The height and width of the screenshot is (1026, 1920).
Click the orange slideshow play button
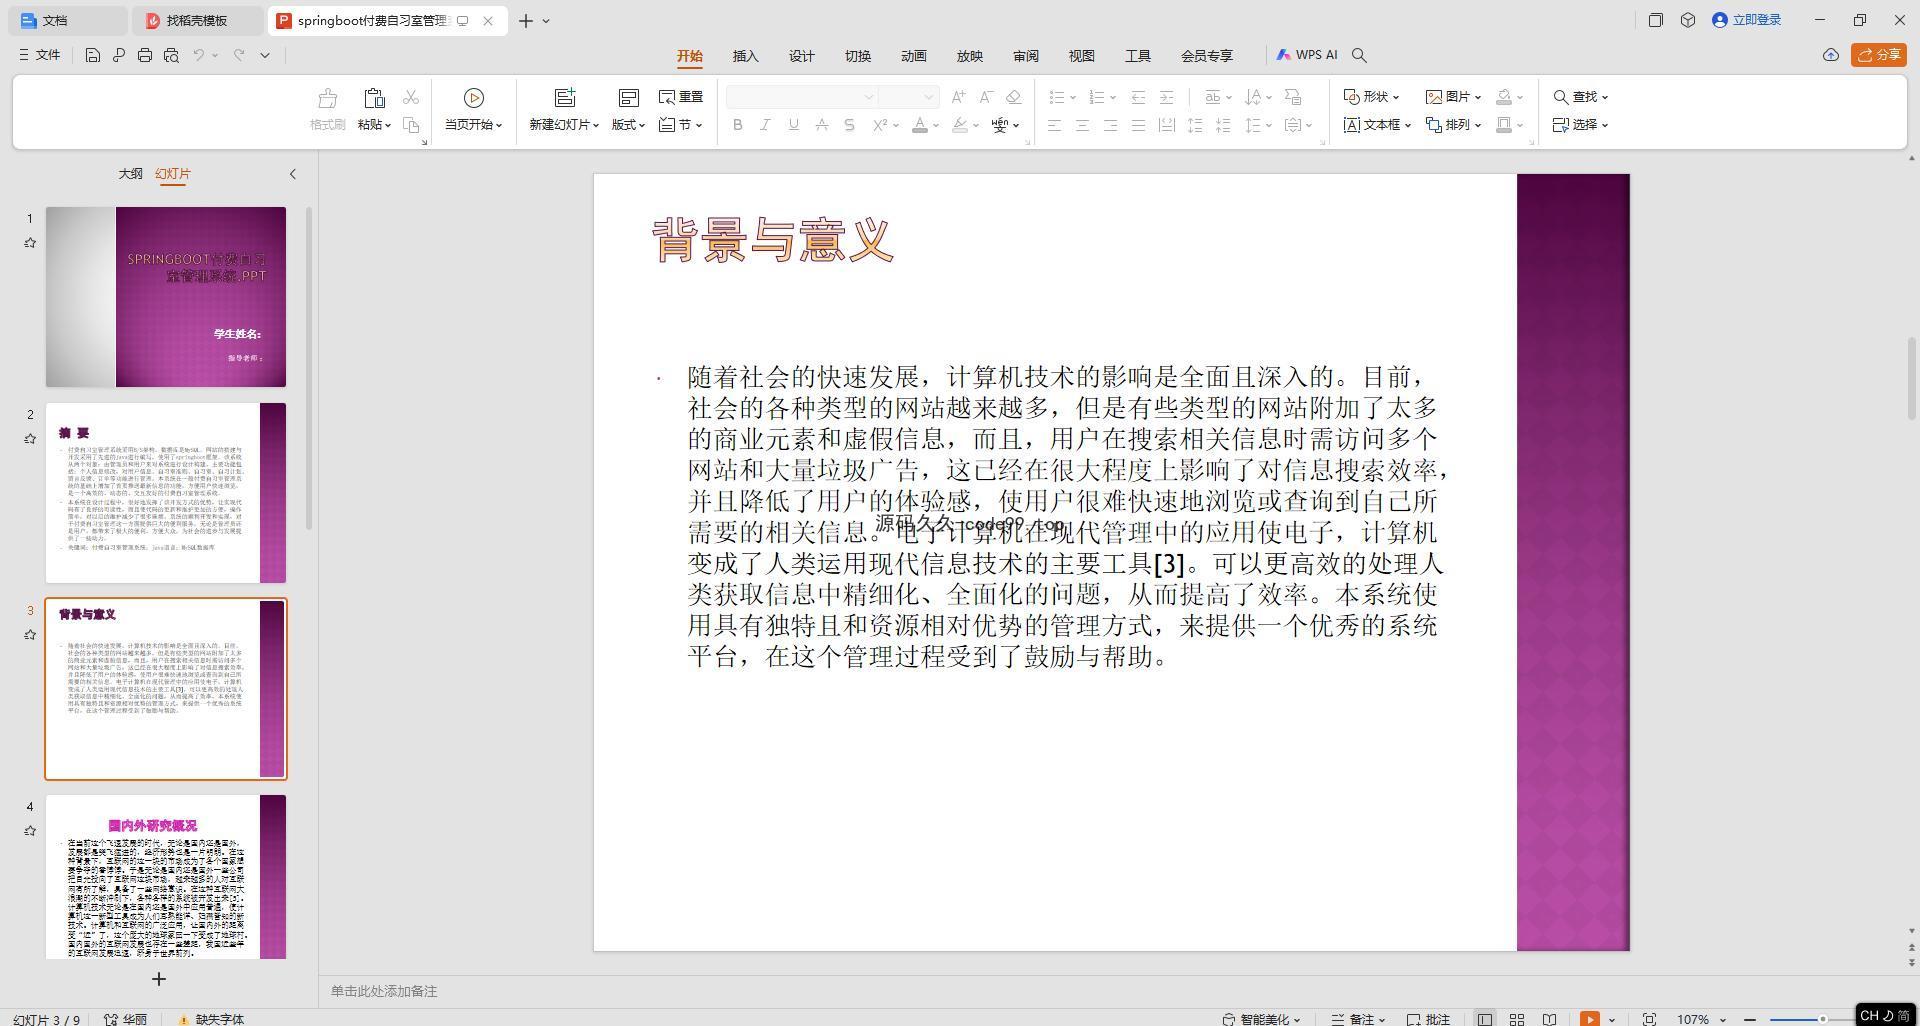tap(1589, 1019)
